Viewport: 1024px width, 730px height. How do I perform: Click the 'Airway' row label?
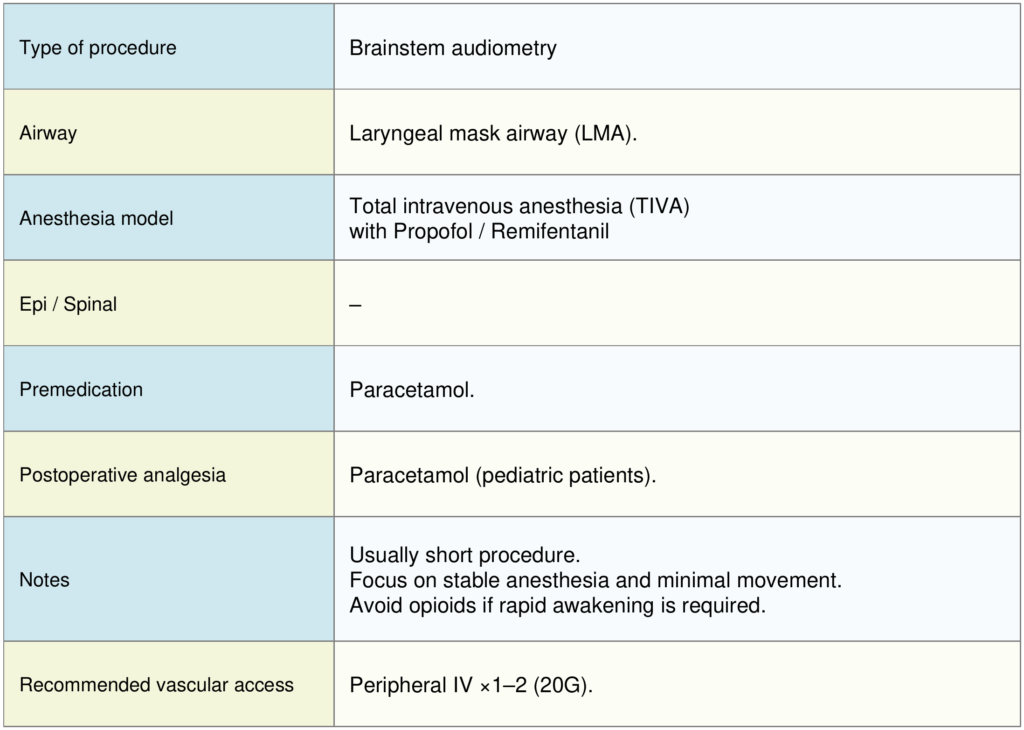click(x=48, y=133)
